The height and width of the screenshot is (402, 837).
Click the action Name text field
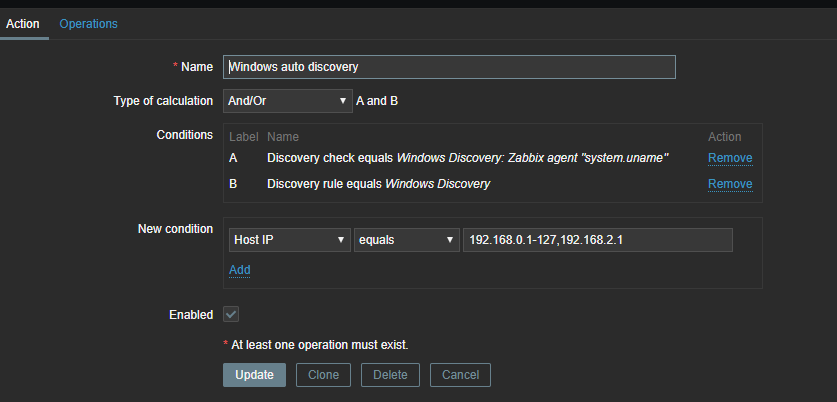click(x=449, y=67)
